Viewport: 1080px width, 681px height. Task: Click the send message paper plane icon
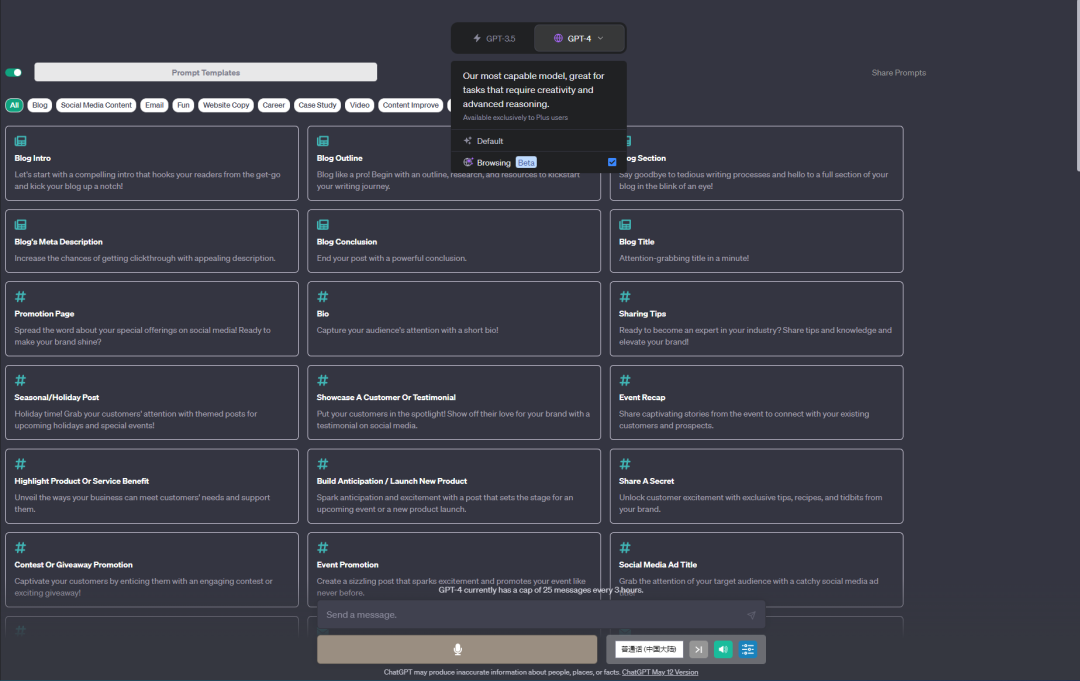click(x=751, y=615)
